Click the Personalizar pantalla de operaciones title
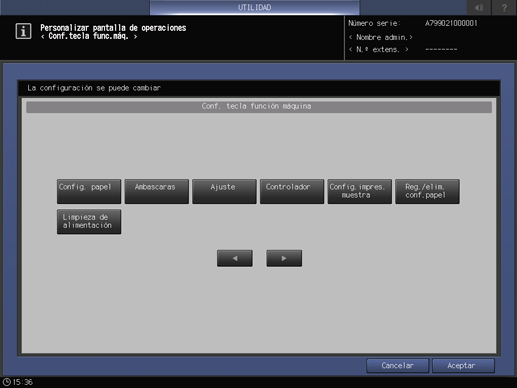The height and width of the screenshot is (388, 517). (x=113, y=28)
